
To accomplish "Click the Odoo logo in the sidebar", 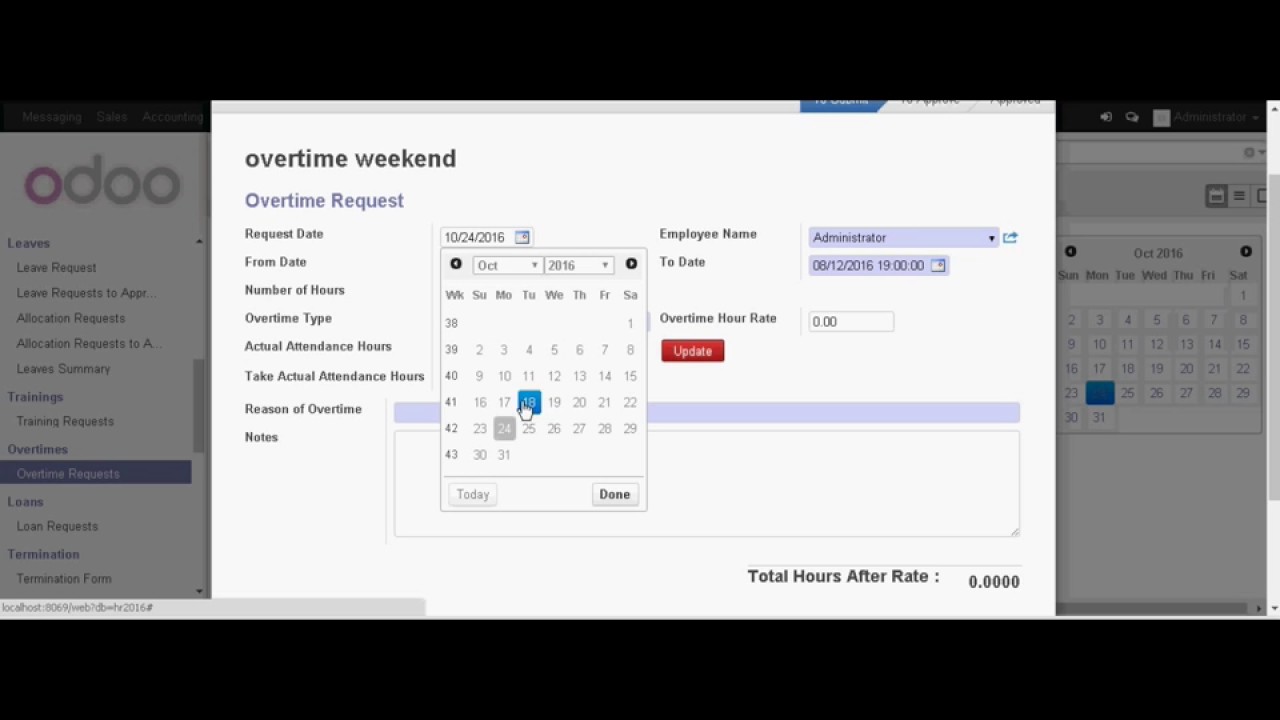I will [103, 184].
